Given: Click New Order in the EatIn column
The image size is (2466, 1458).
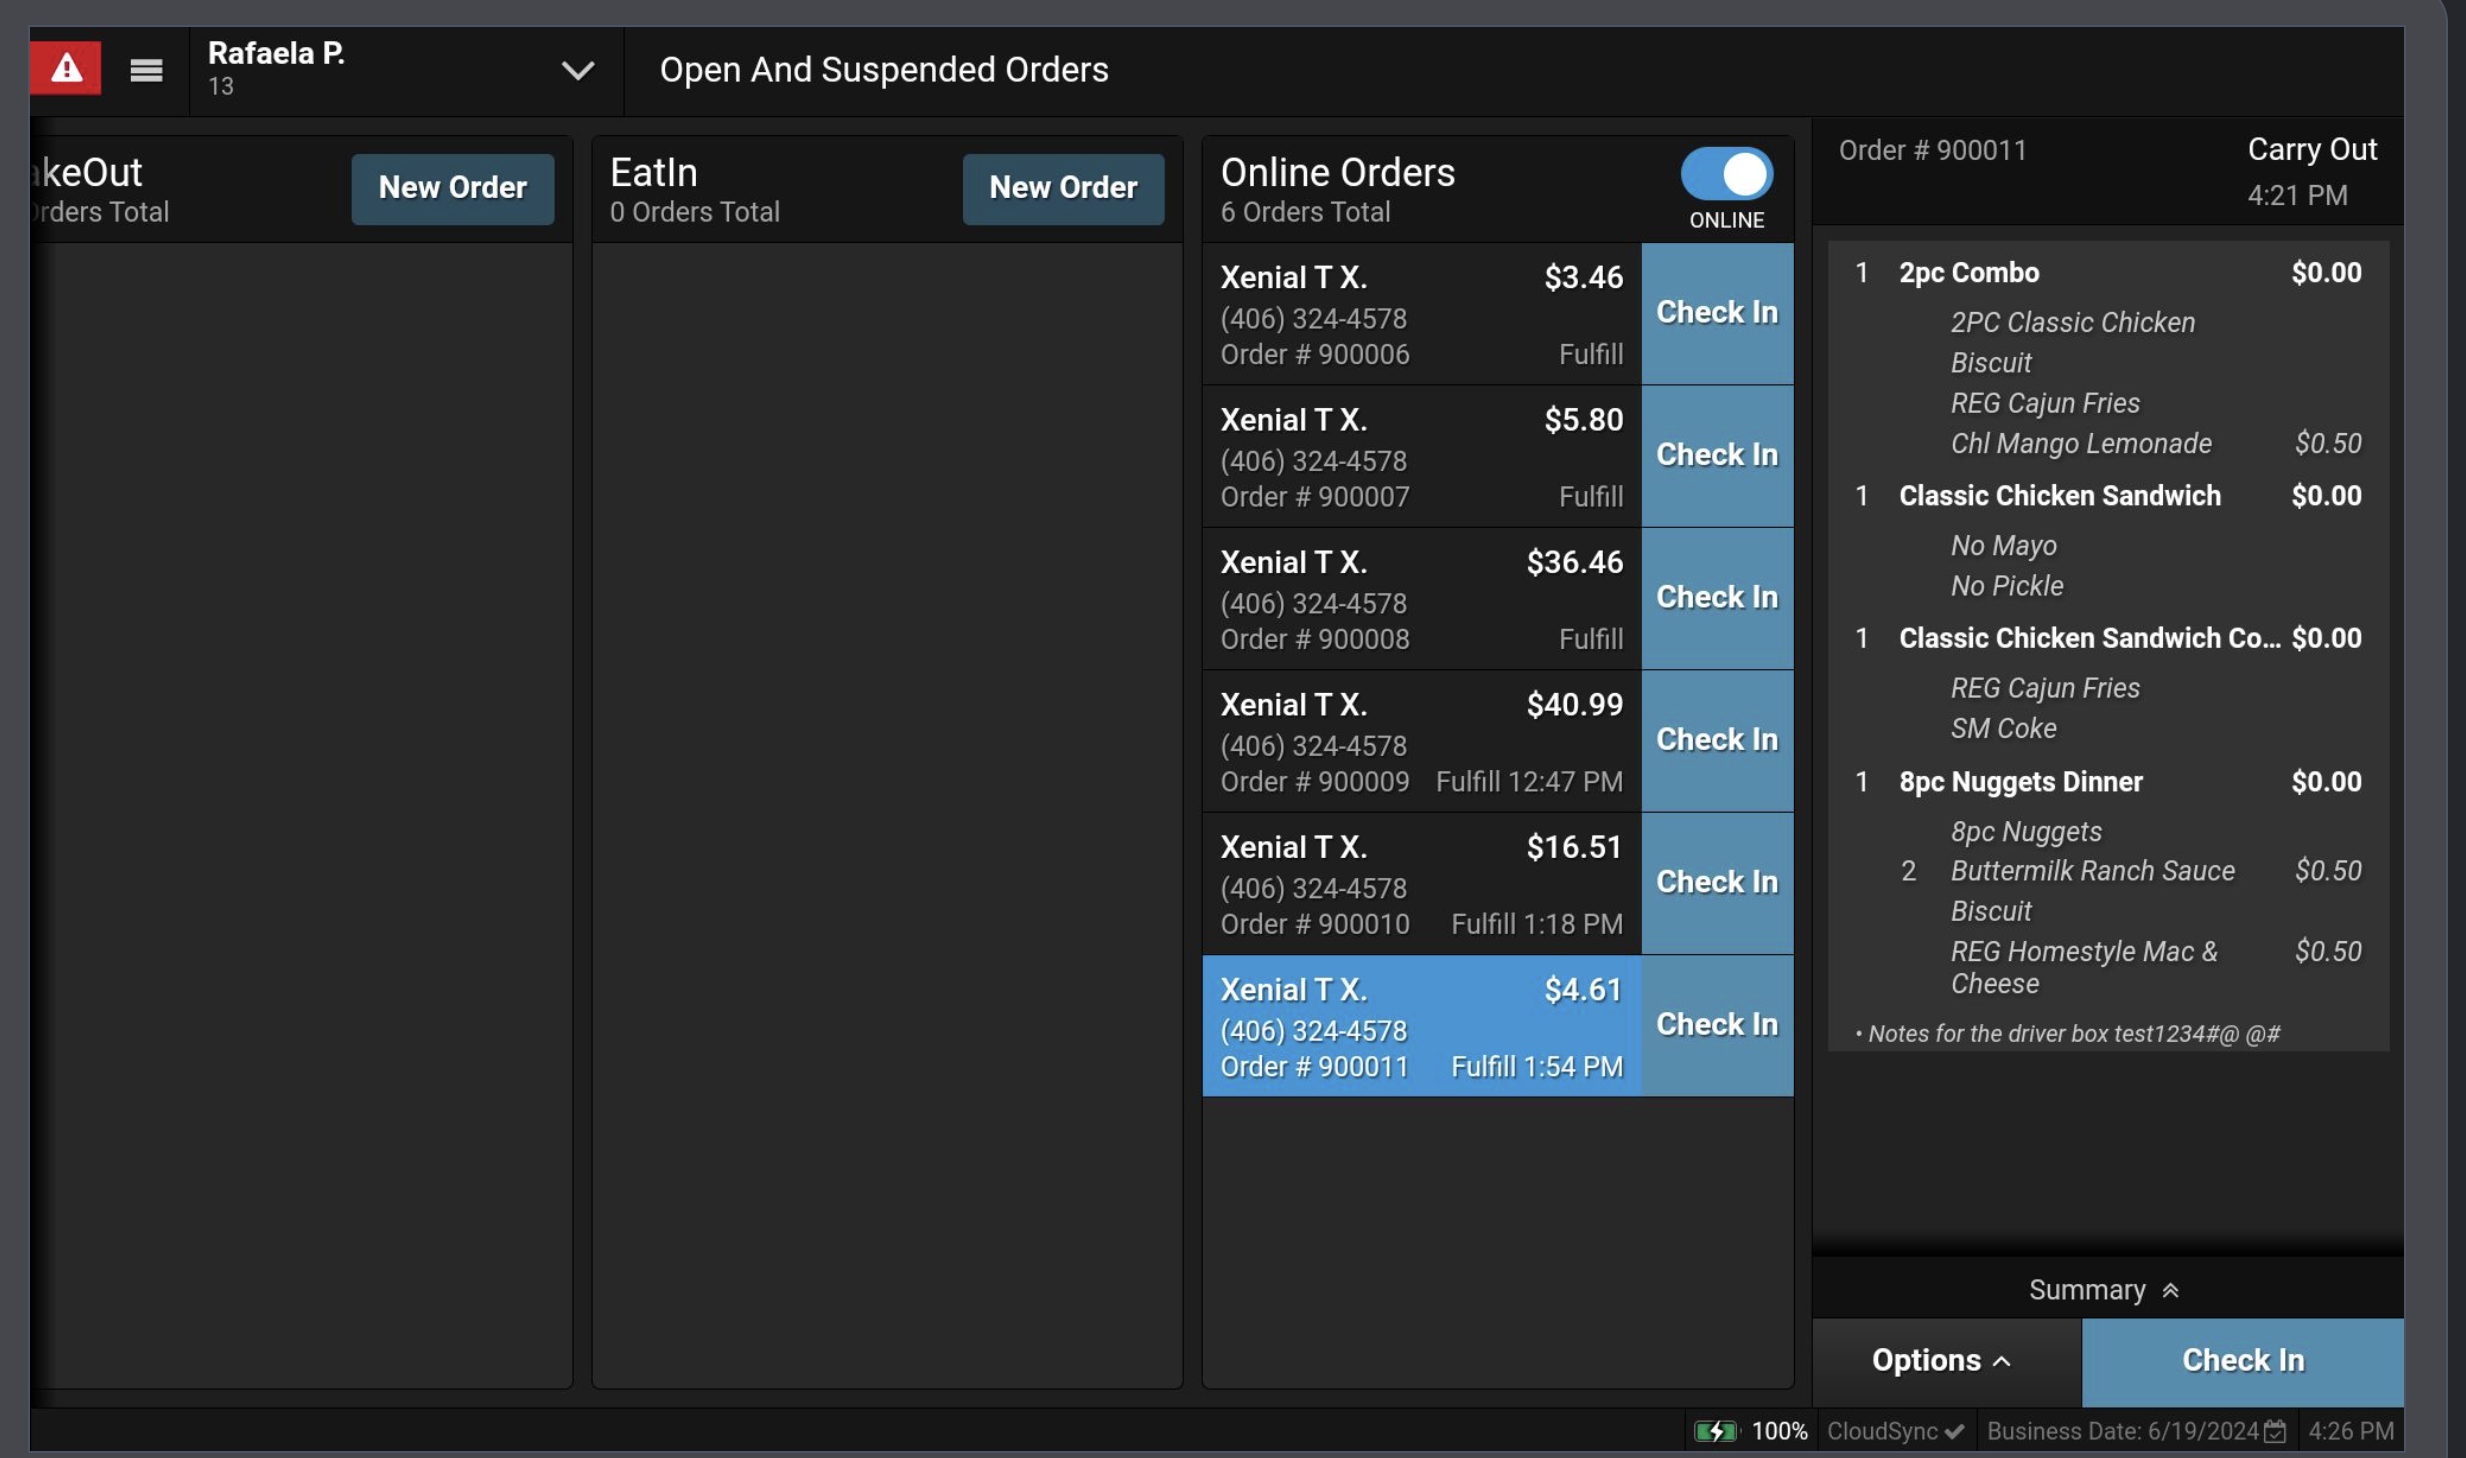Looking at the screenshot, I should [1062, 188].
